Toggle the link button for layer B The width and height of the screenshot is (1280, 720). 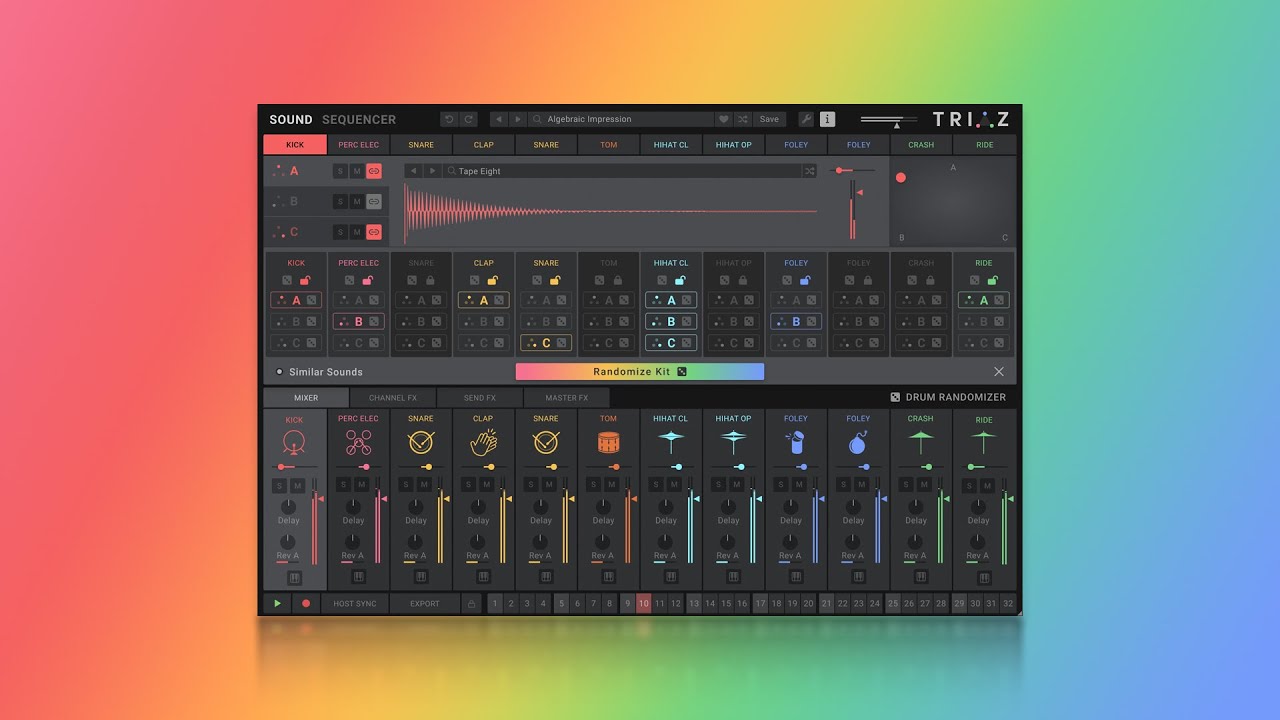374,202
